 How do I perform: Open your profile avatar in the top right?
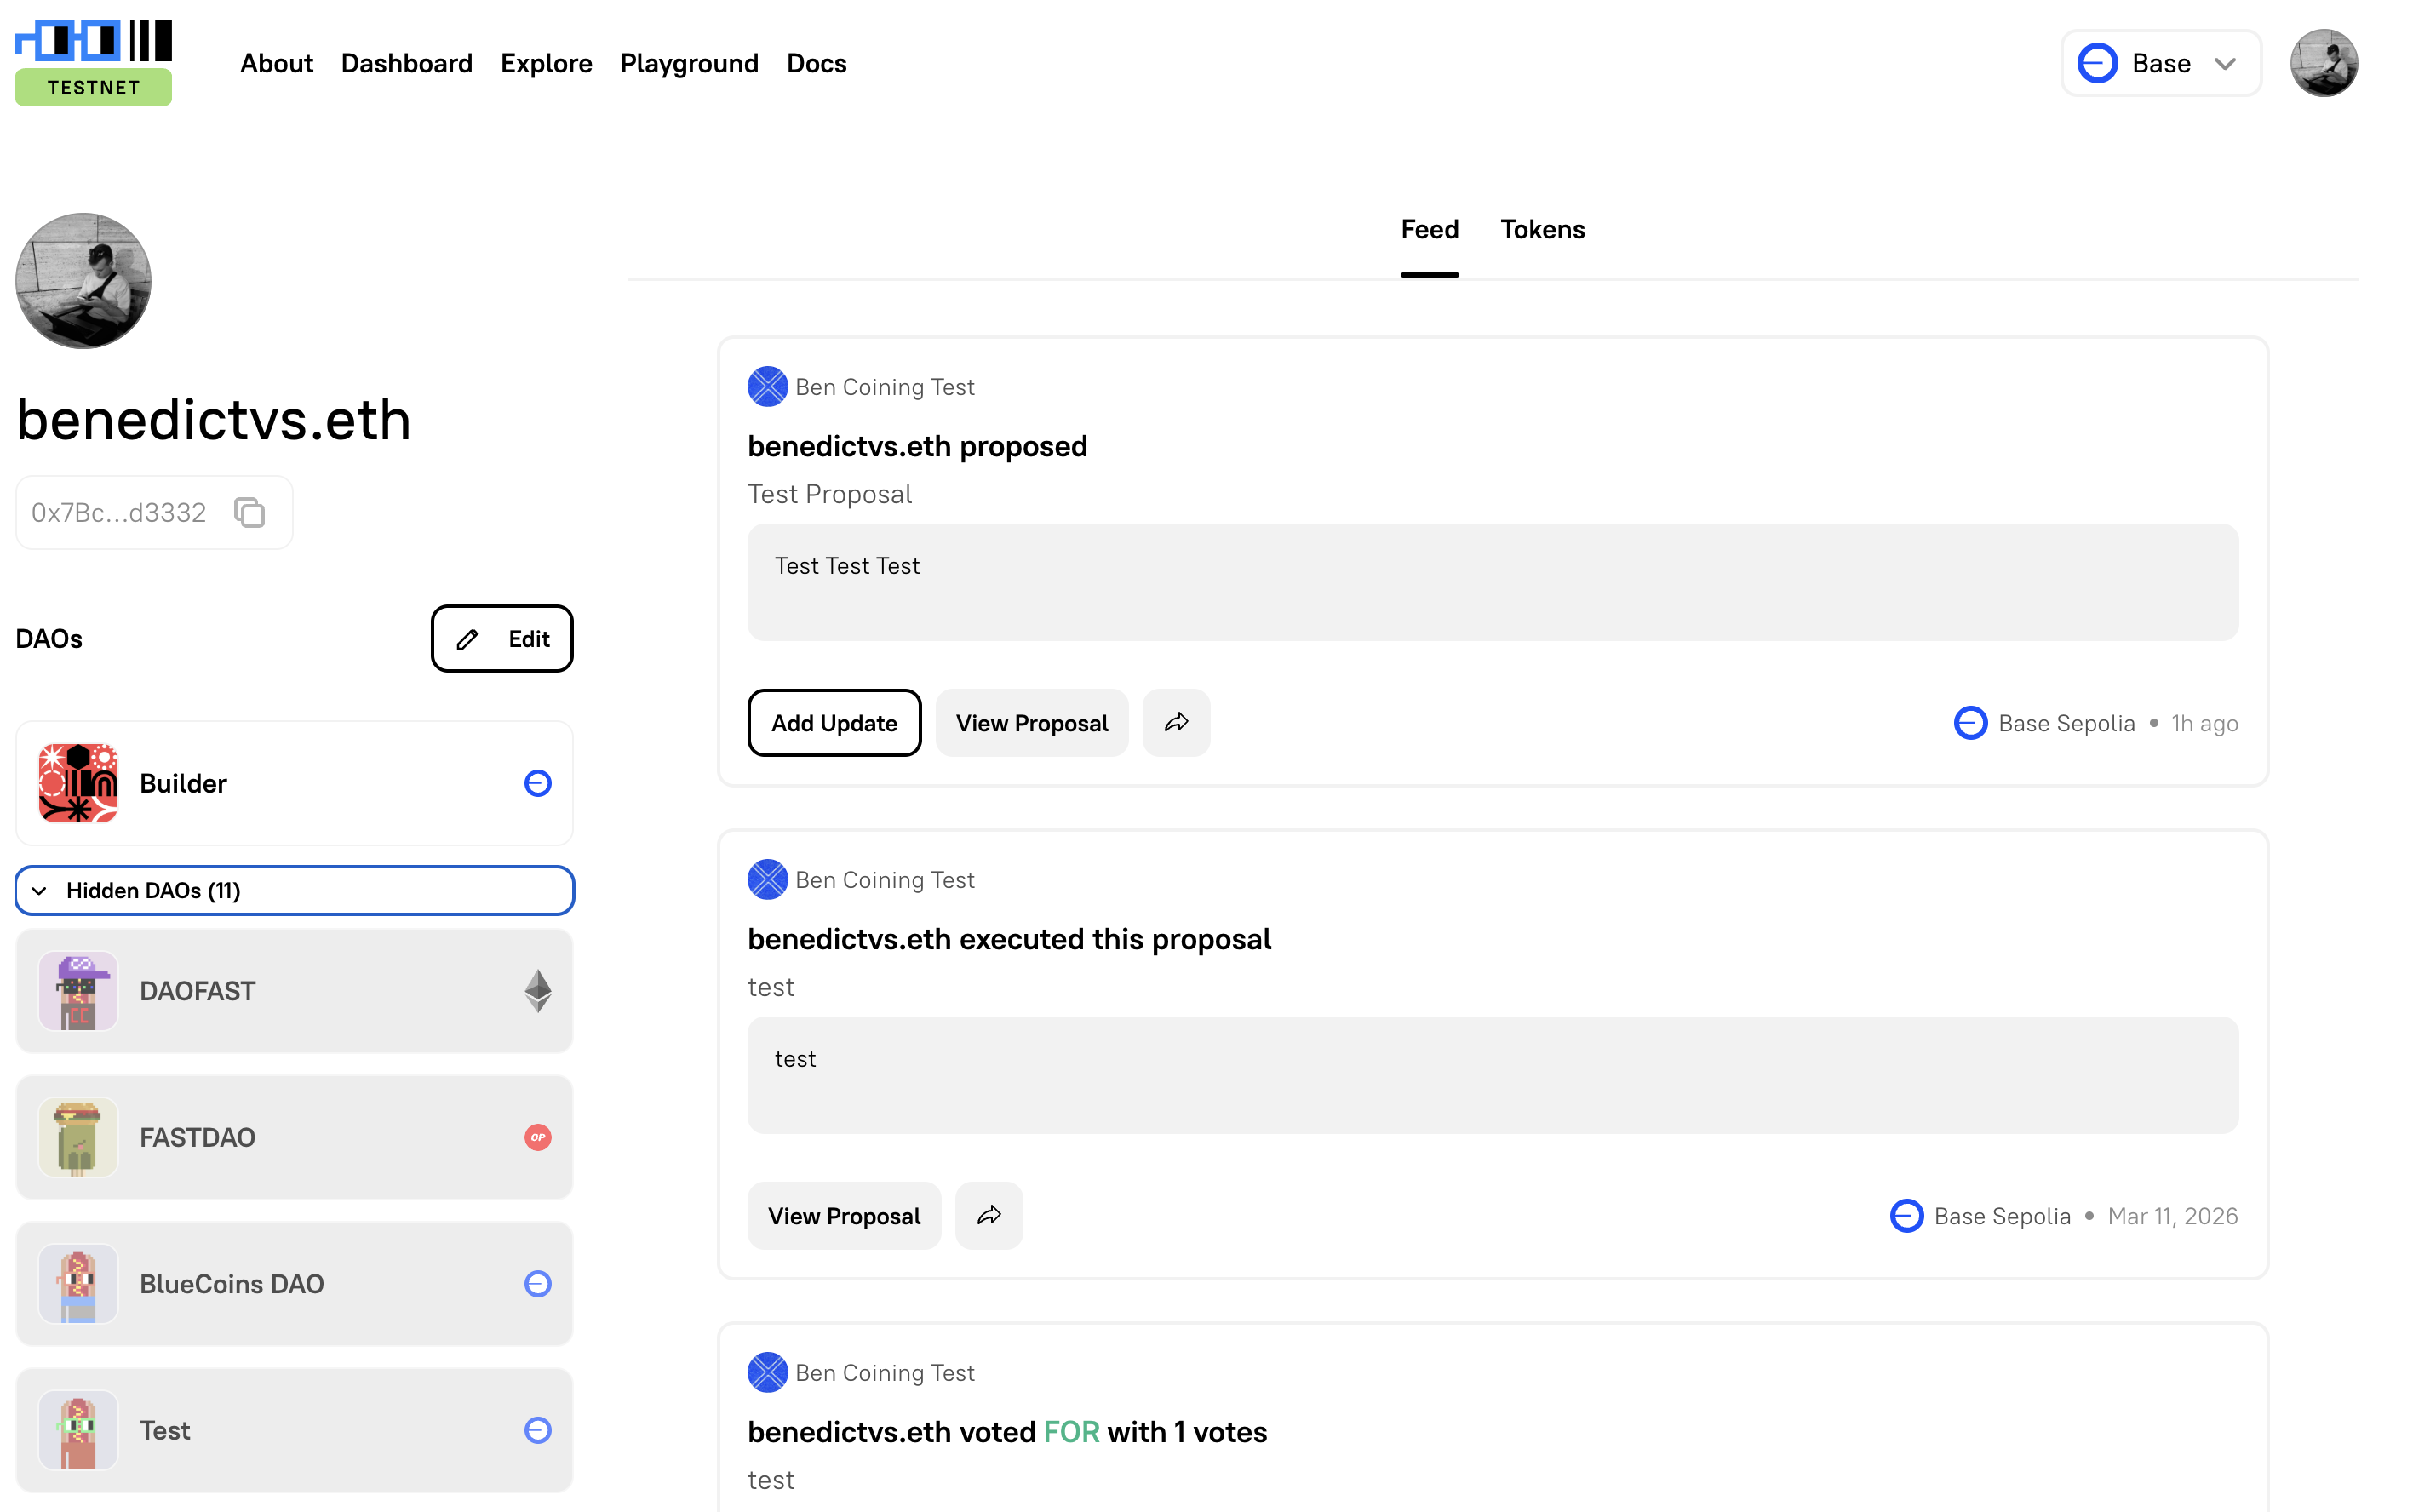2324,62
